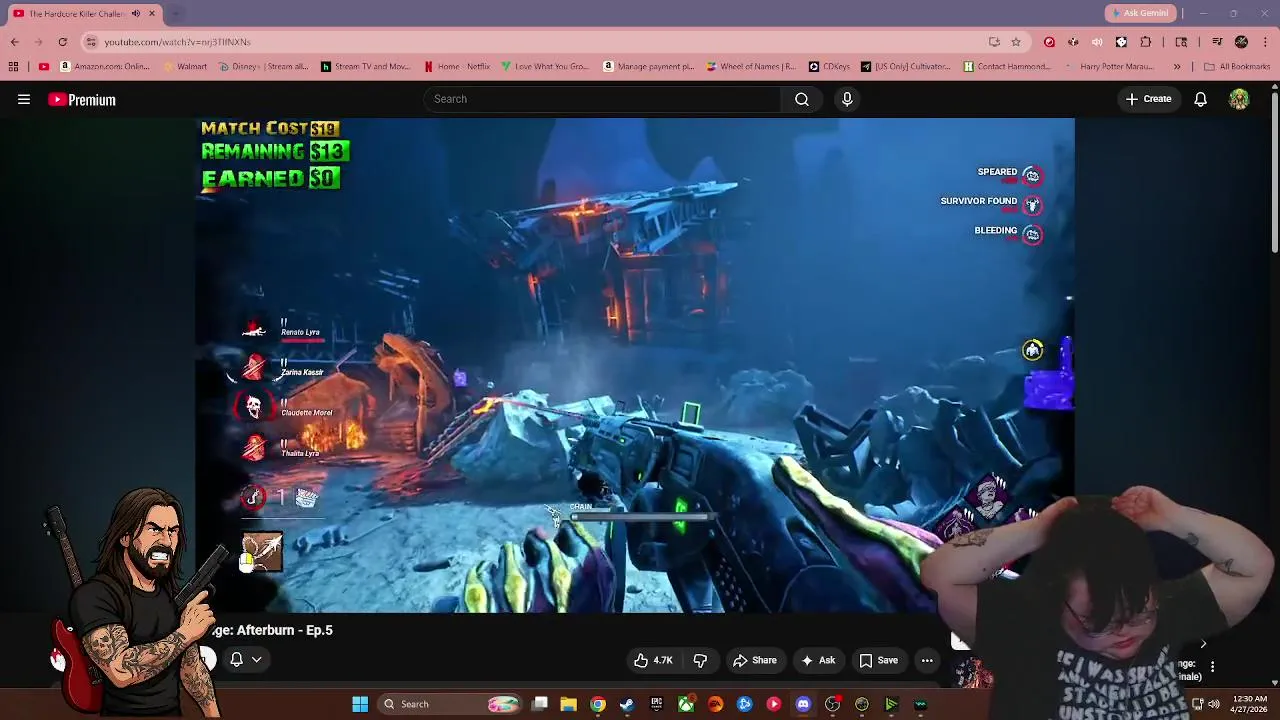Install app icon in address bar
Image resolution: width=1280 pixels, height=720 pixels.
(x=994, y=42)
